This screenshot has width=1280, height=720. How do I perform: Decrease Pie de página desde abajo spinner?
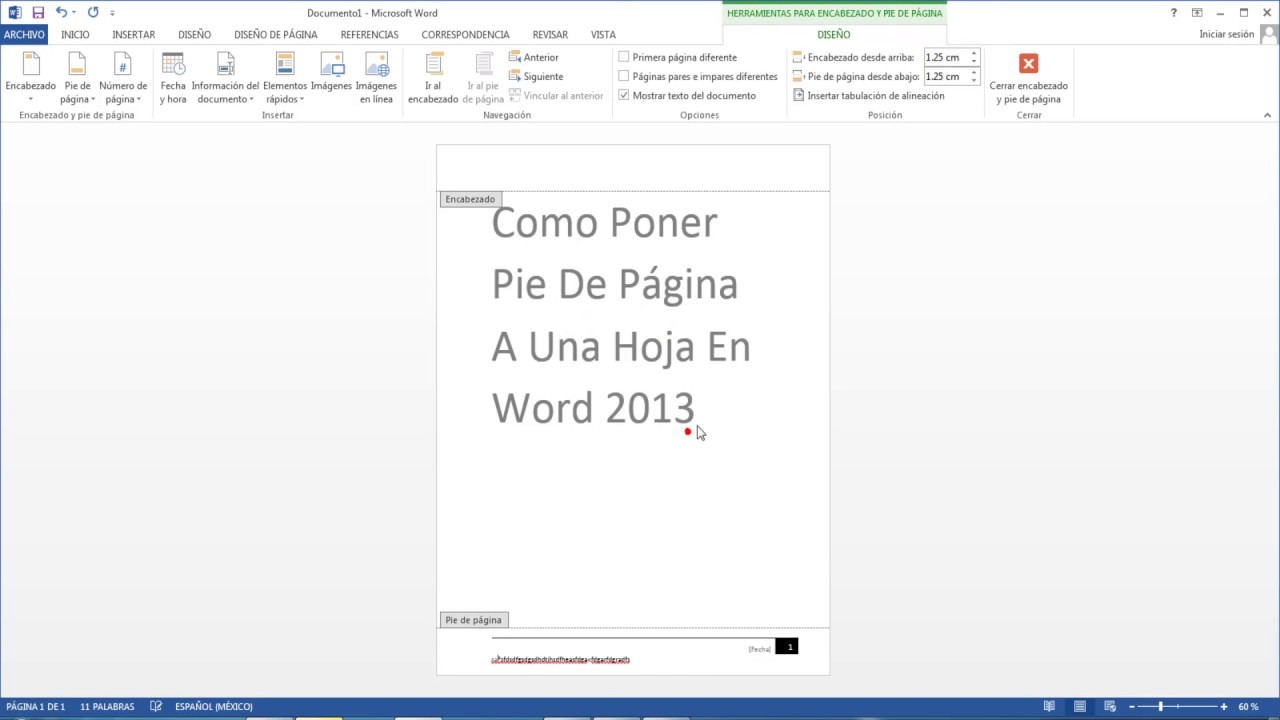974,80
